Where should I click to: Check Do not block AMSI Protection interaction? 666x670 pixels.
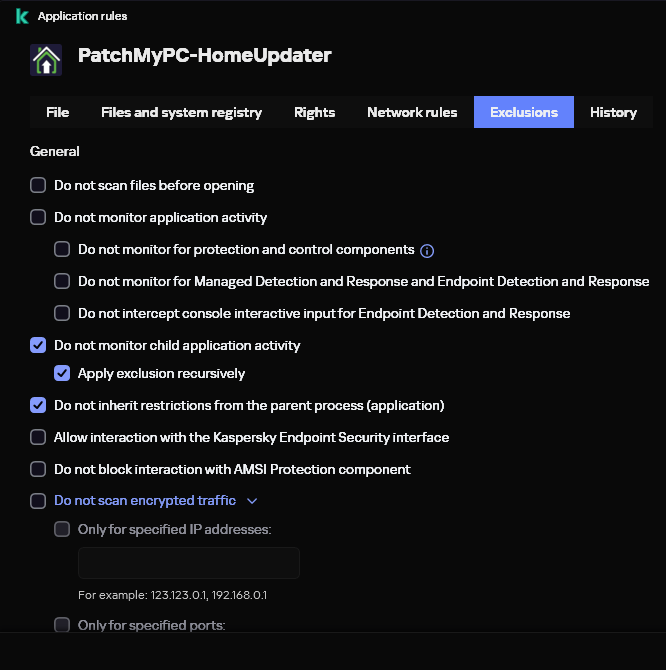tap(38, 469)
